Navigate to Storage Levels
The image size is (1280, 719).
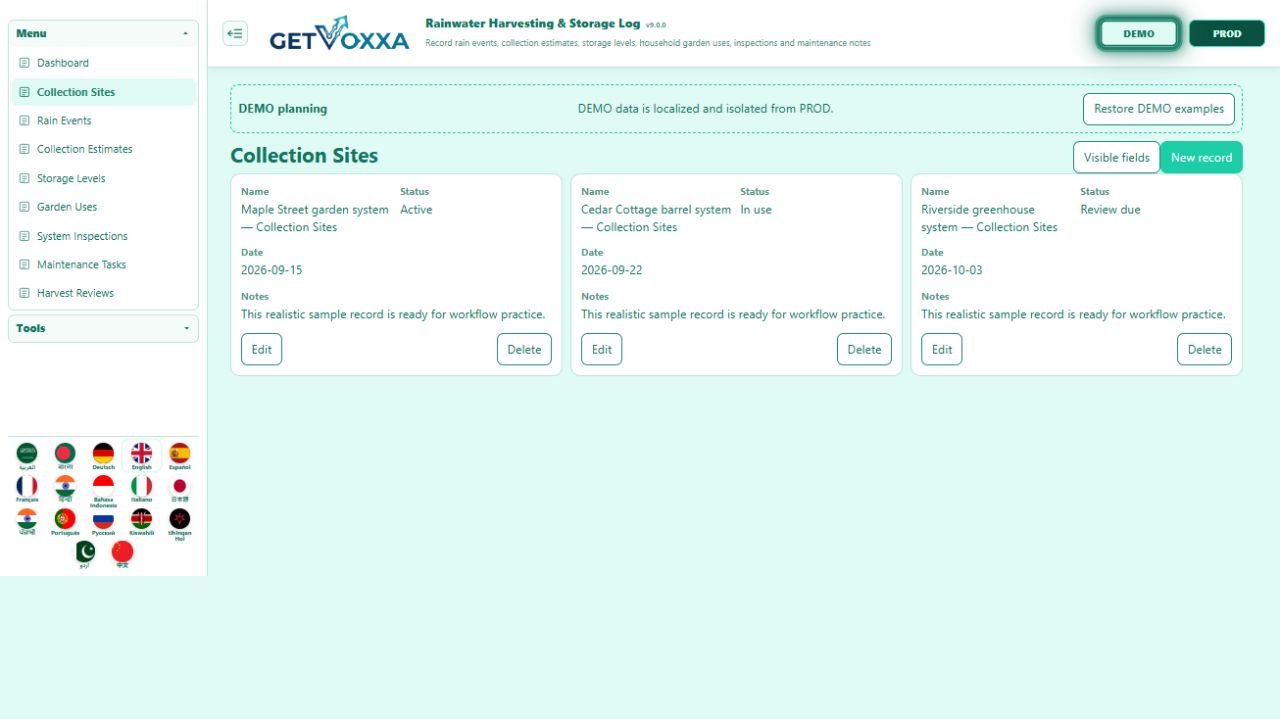pyautogui.click(x=103, y=179)
